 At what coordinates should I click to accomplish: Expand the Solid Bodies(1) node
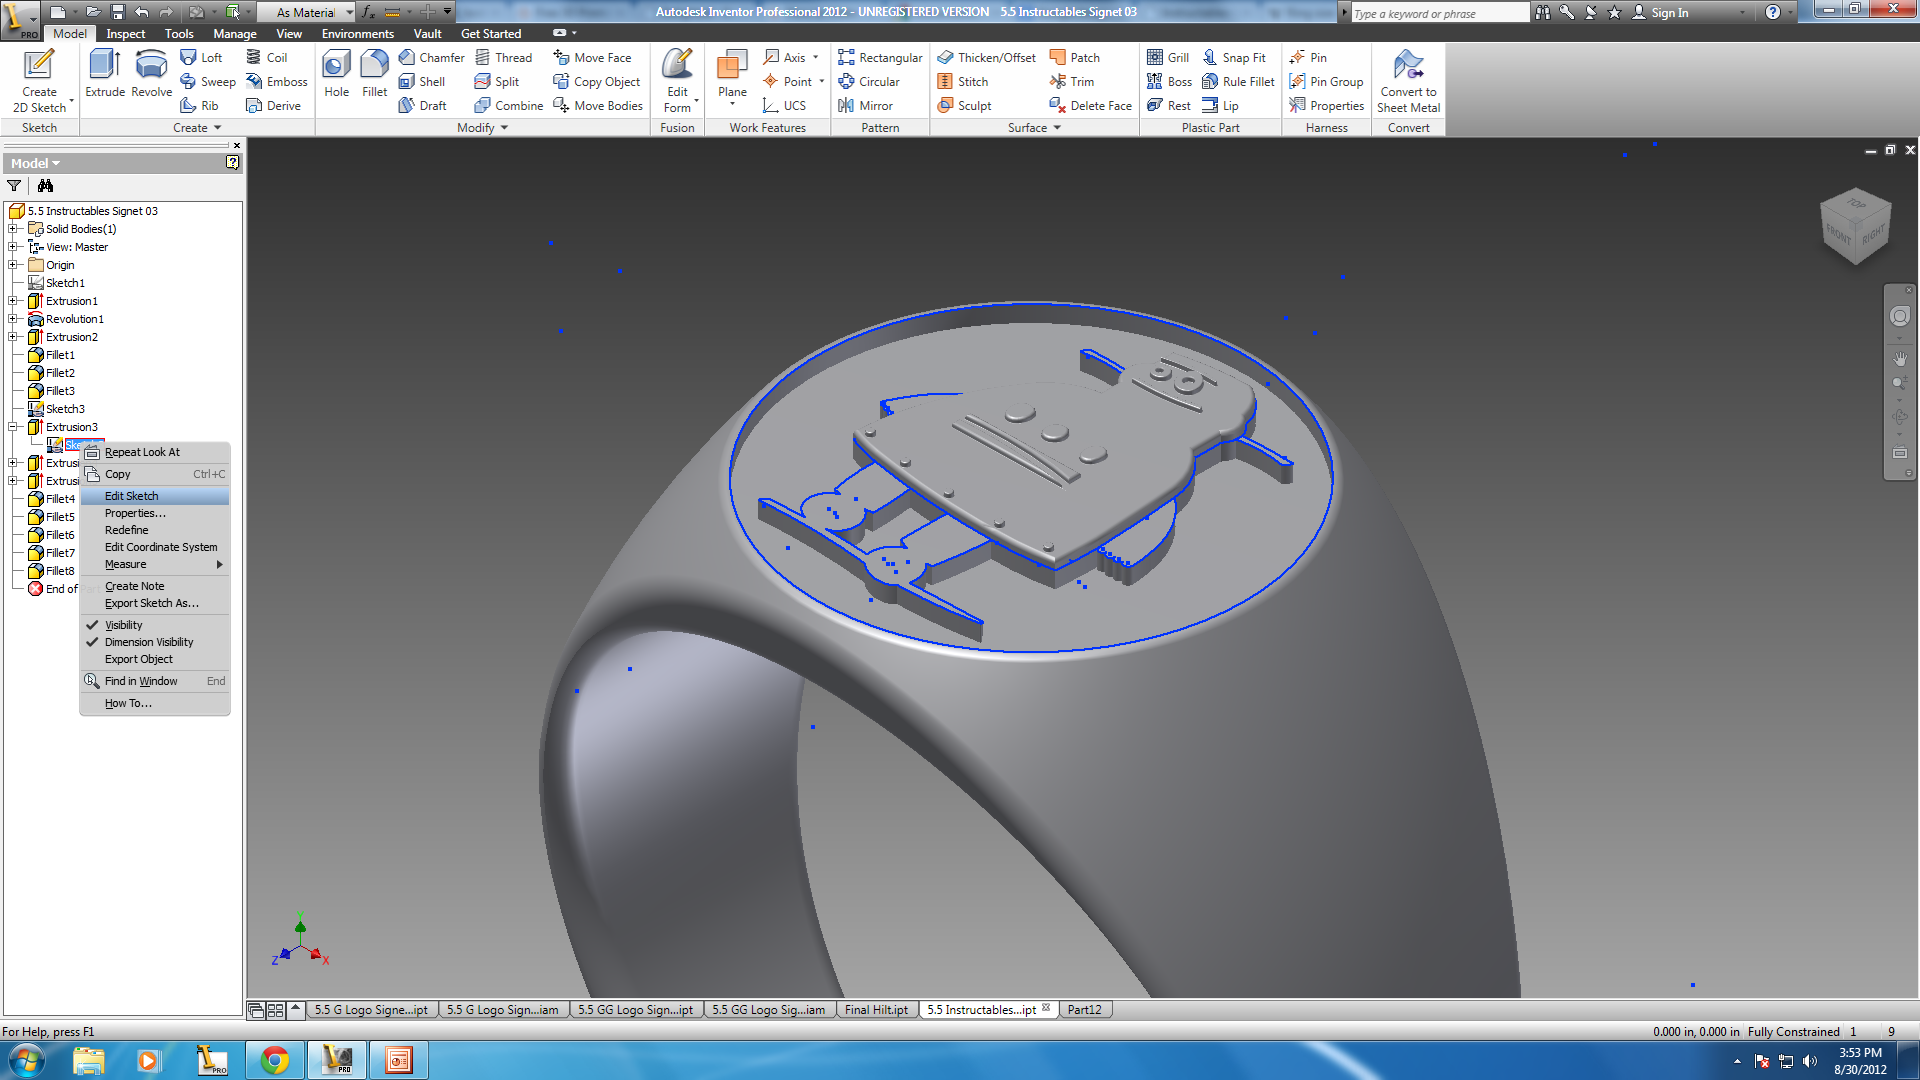[14, 229]
